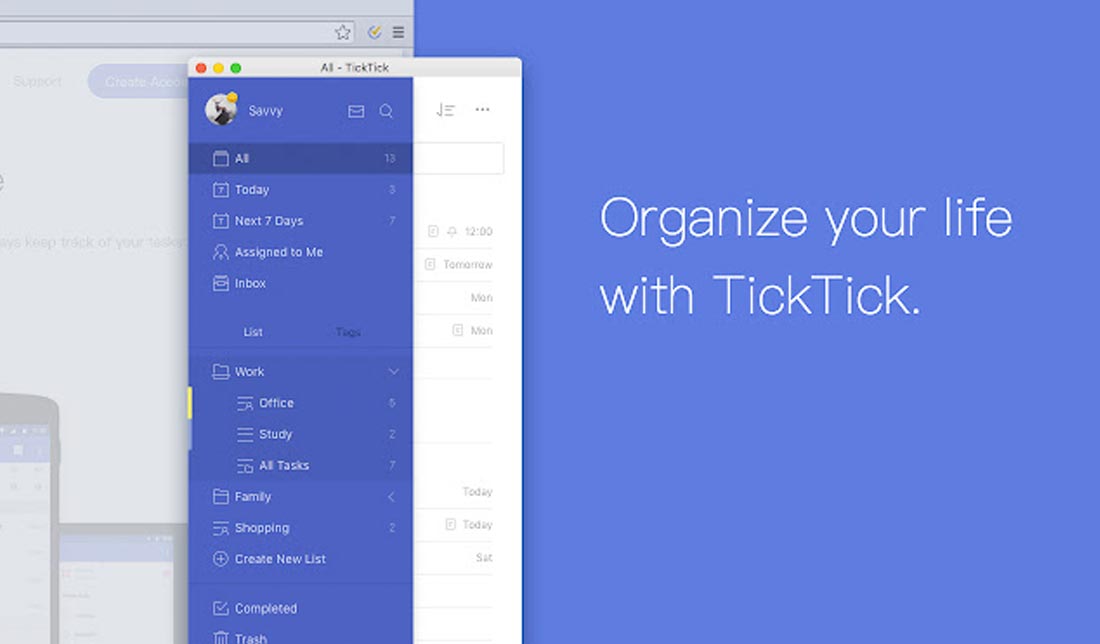Image resolution: width=1100 pixels, height=644 pixels.
Task: Switch to the List tab
Action: [251, 331]
